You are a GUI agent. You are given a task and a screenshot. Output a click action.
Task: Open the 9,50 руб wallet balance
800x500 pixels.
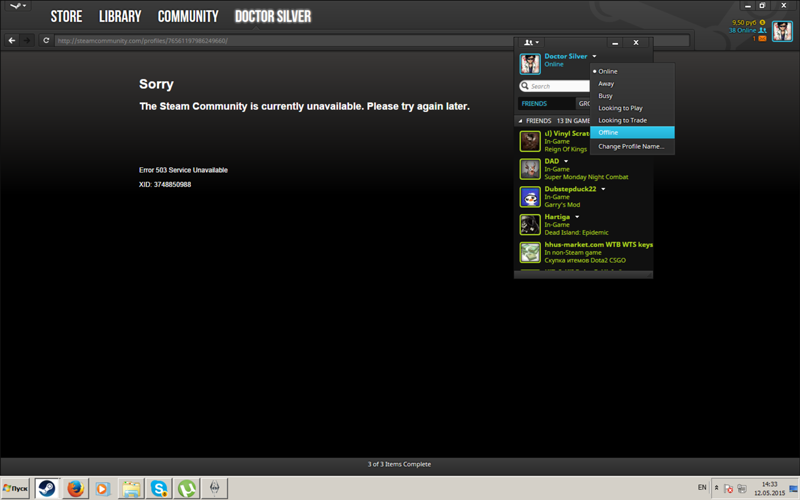(744, 22)
